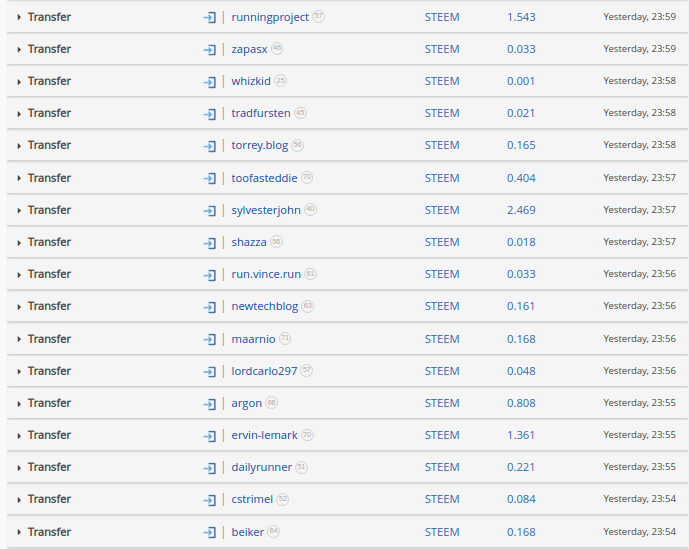Click reputation badge 71 next to maarnio

pyautogui.click(x=285, y=338)
